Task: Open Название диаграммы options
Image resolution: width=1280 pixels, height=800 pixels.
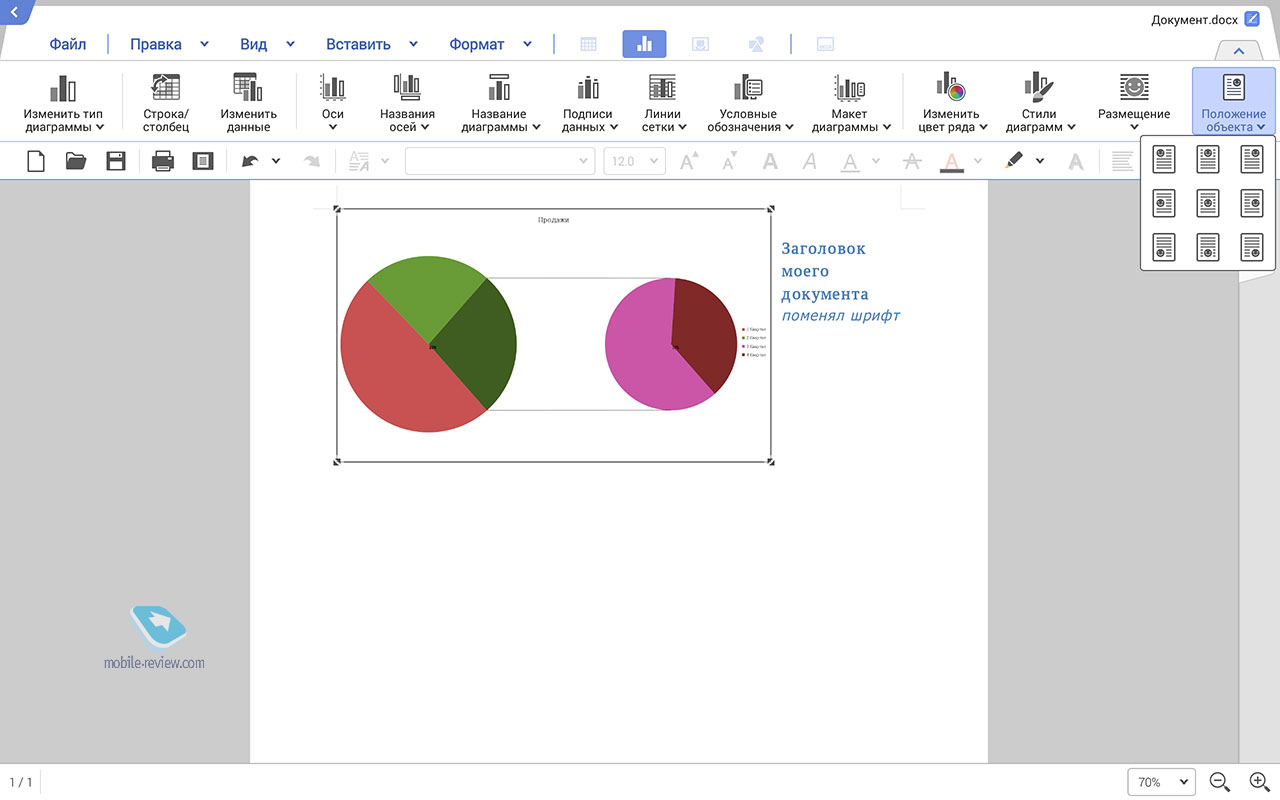Action: [x=499, y=103]
